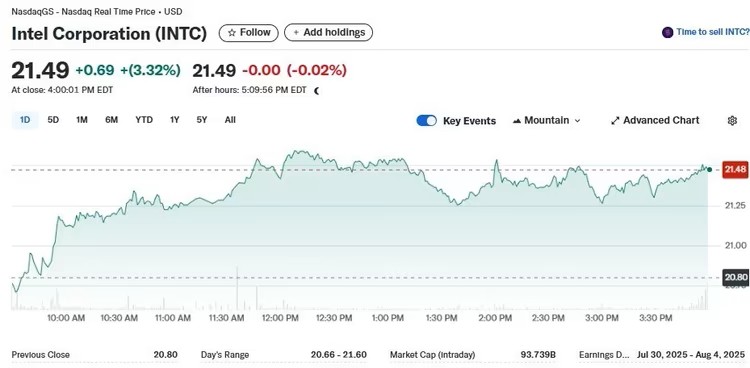
Task: Click the 21.00 price axis label
Action: [x=735, y=245]
